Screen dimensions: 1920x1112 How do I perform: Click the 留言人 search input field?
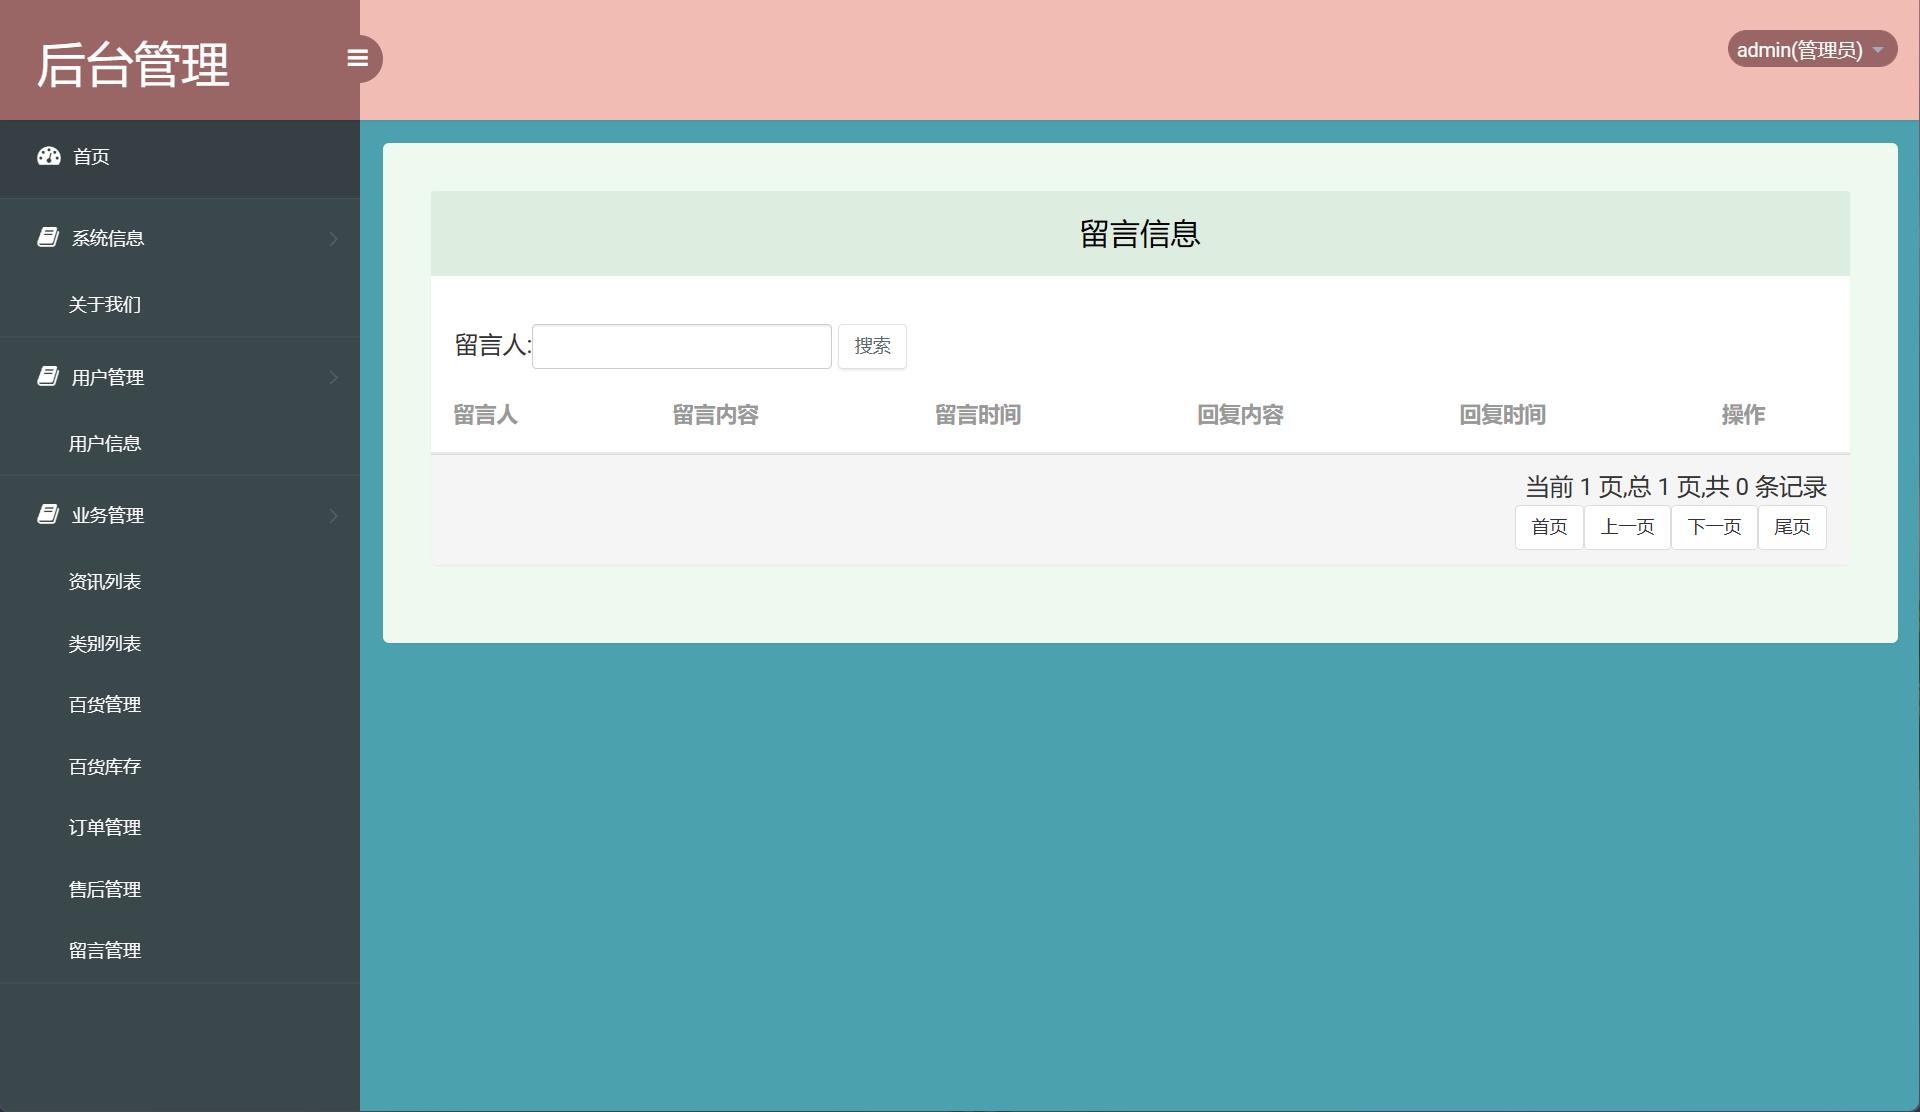click(681, 345)
